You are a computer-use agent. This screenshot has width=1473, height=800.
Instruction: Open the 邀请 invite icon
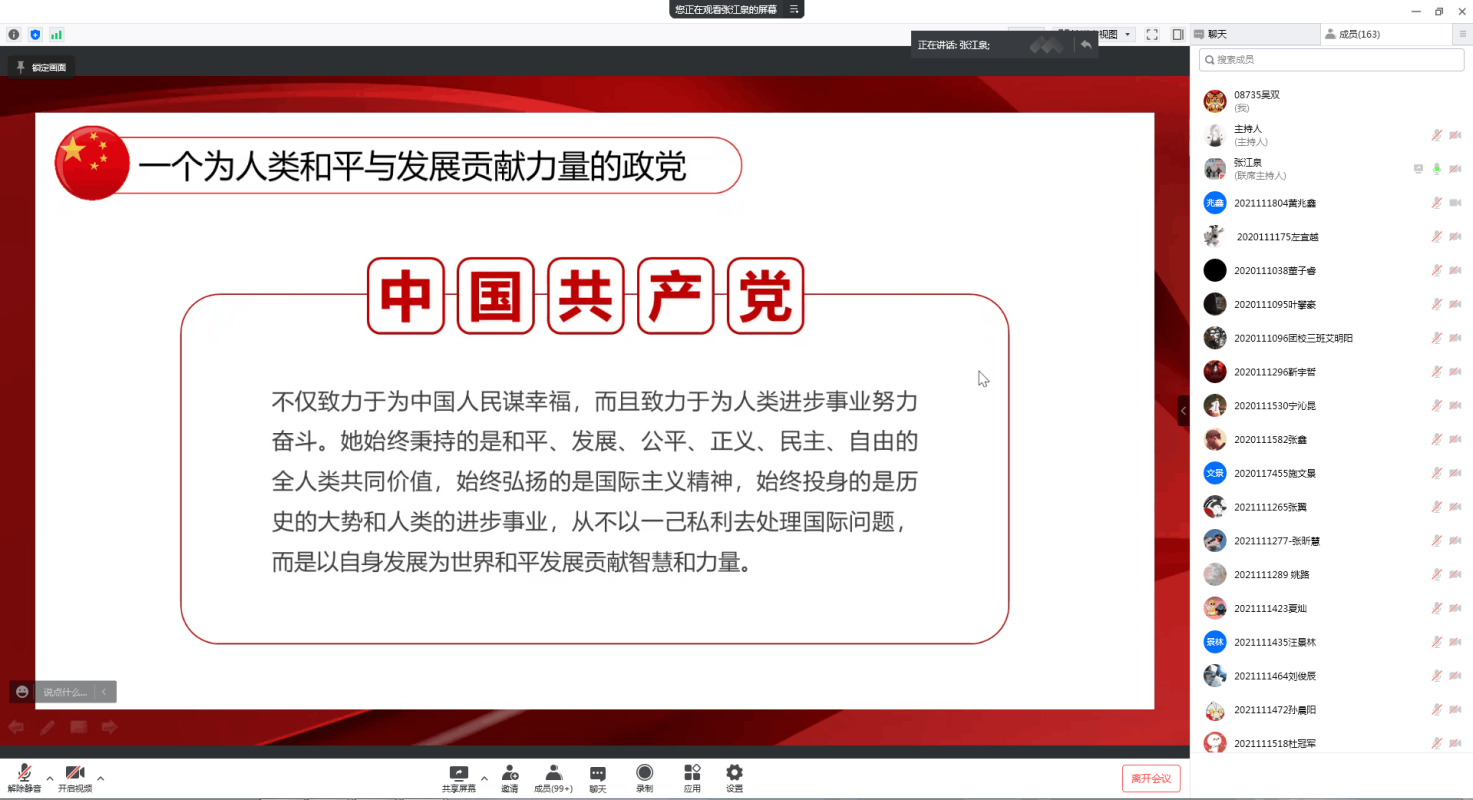pyautogui.click(x=510, y=774)
